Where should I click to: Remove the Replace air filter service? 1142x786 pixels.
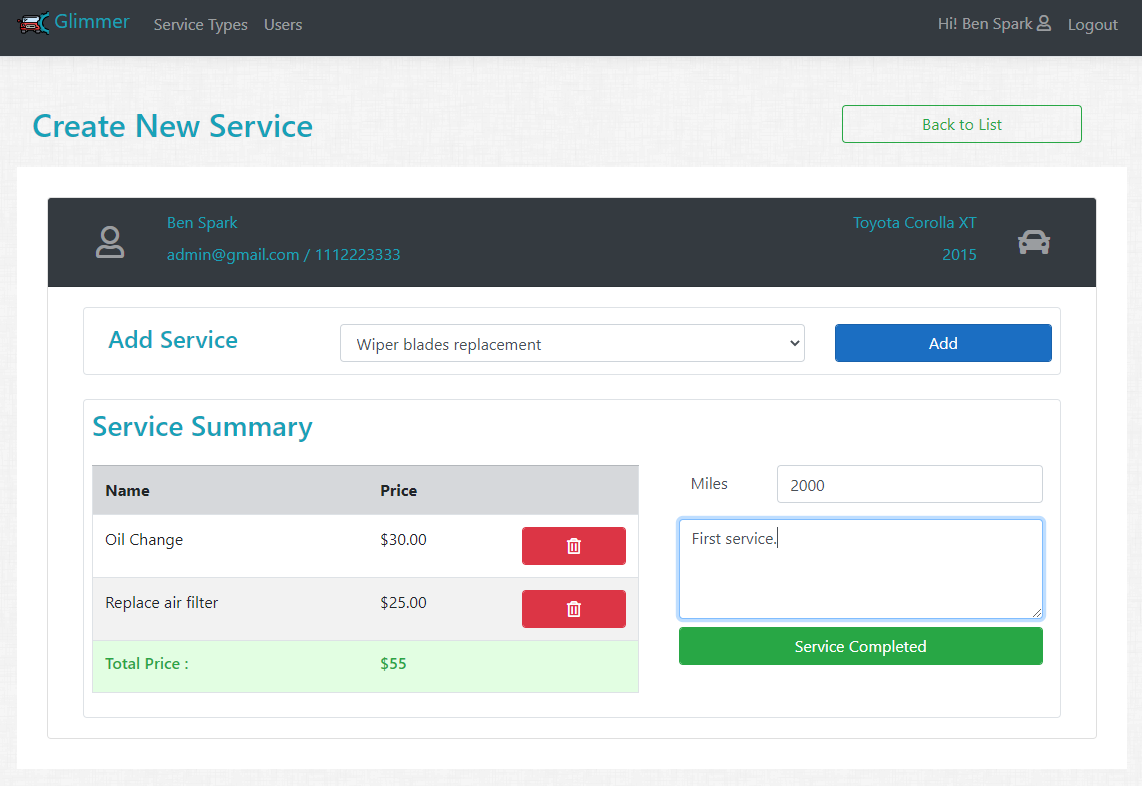point(573,609)
